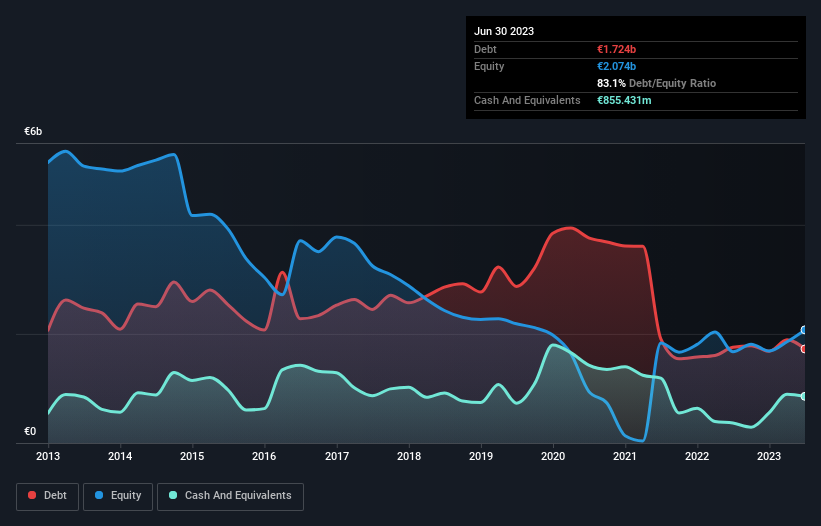Click the 2022 x-axis label
The image size is (821, 526).
point(697,456)
